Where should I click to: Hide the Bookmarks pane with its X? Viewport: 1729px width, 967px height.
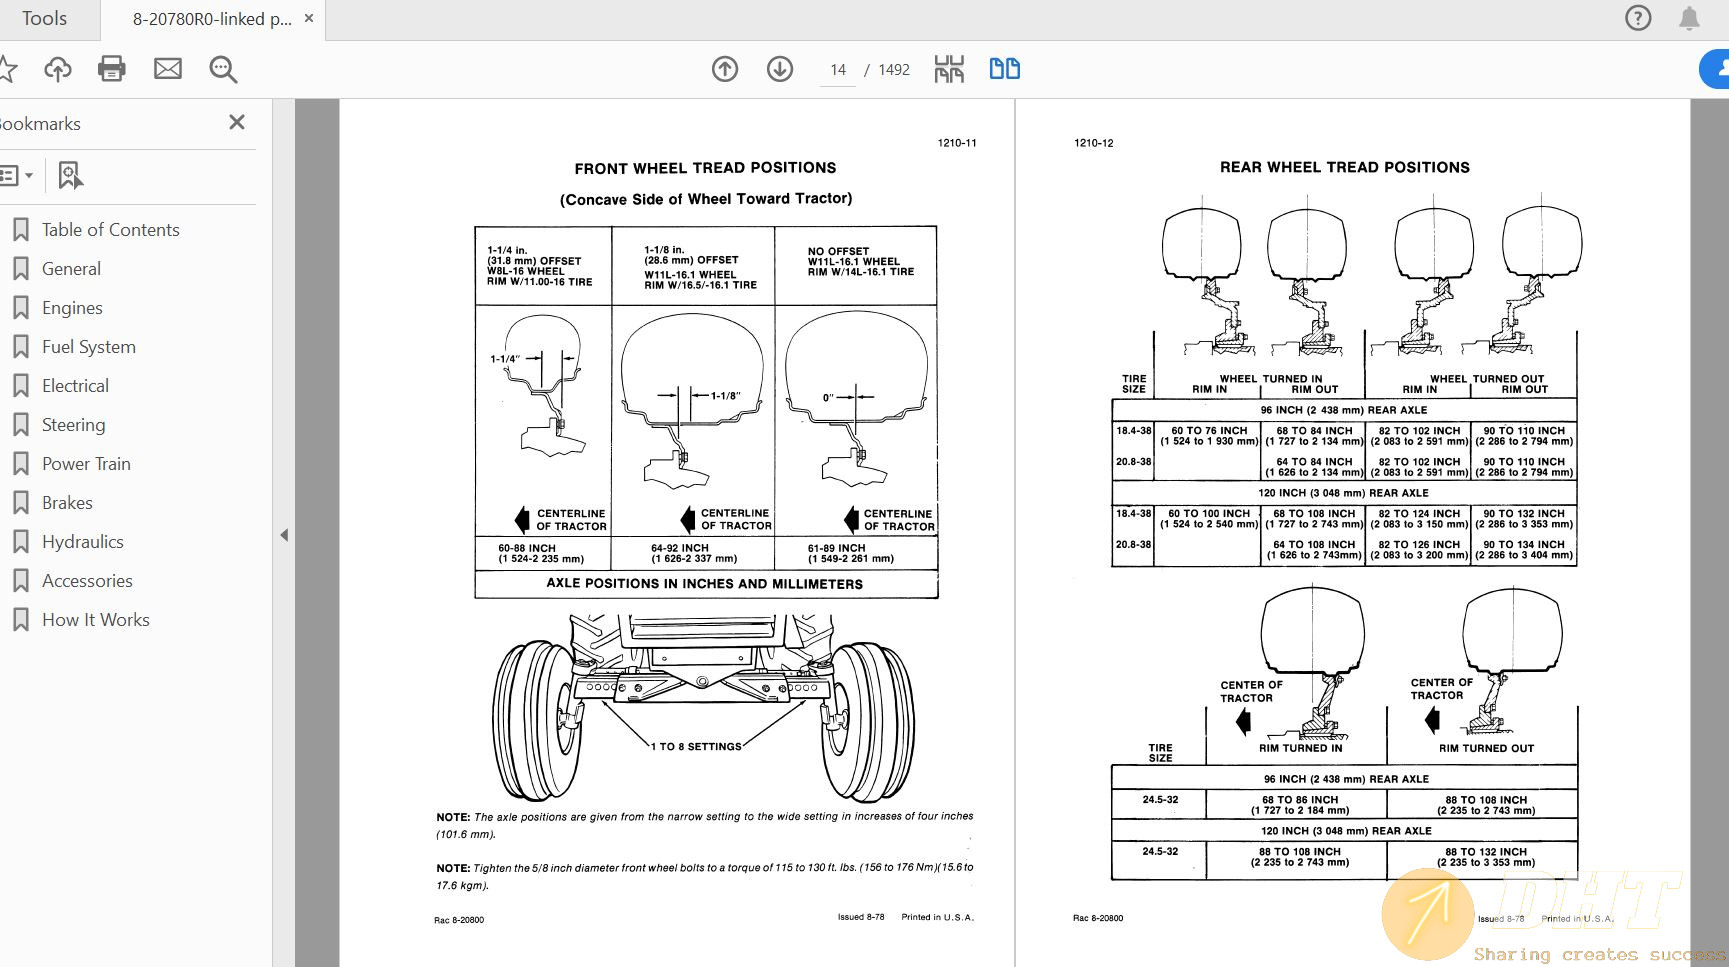coord(237,122)
